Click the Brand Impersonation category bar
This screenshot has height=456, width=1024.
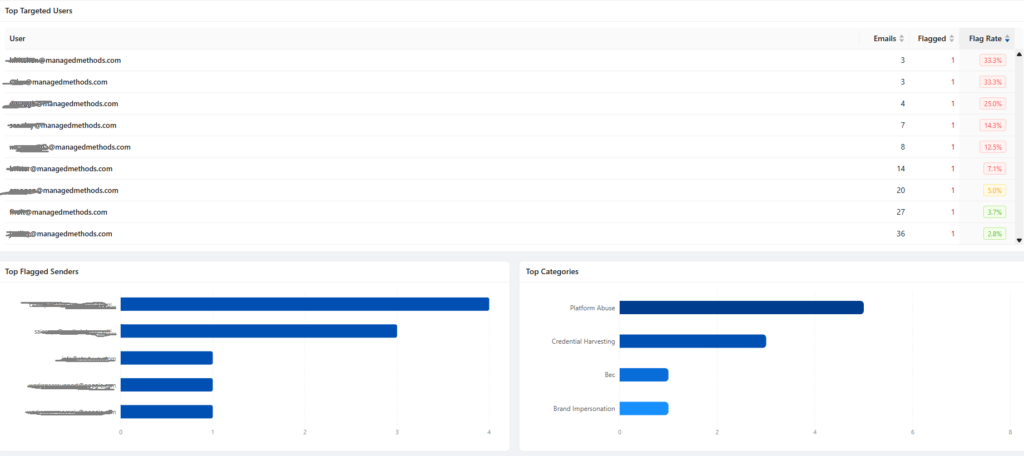click(x=643, y=408)
